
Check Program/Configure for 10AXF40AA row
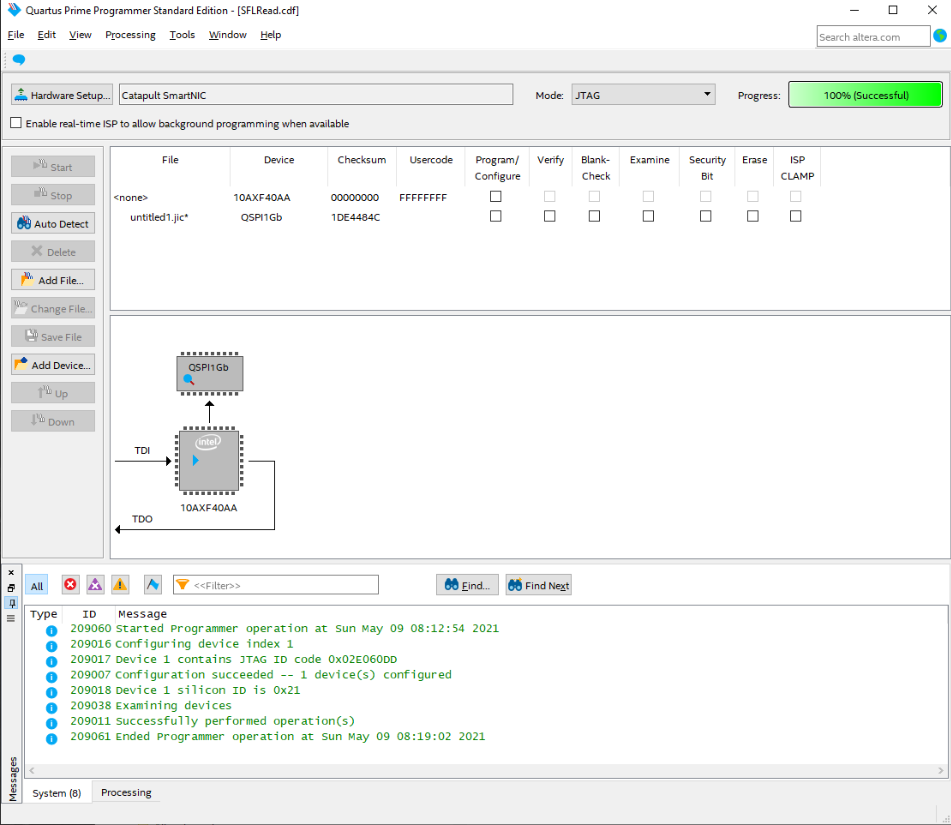[495, 197]
